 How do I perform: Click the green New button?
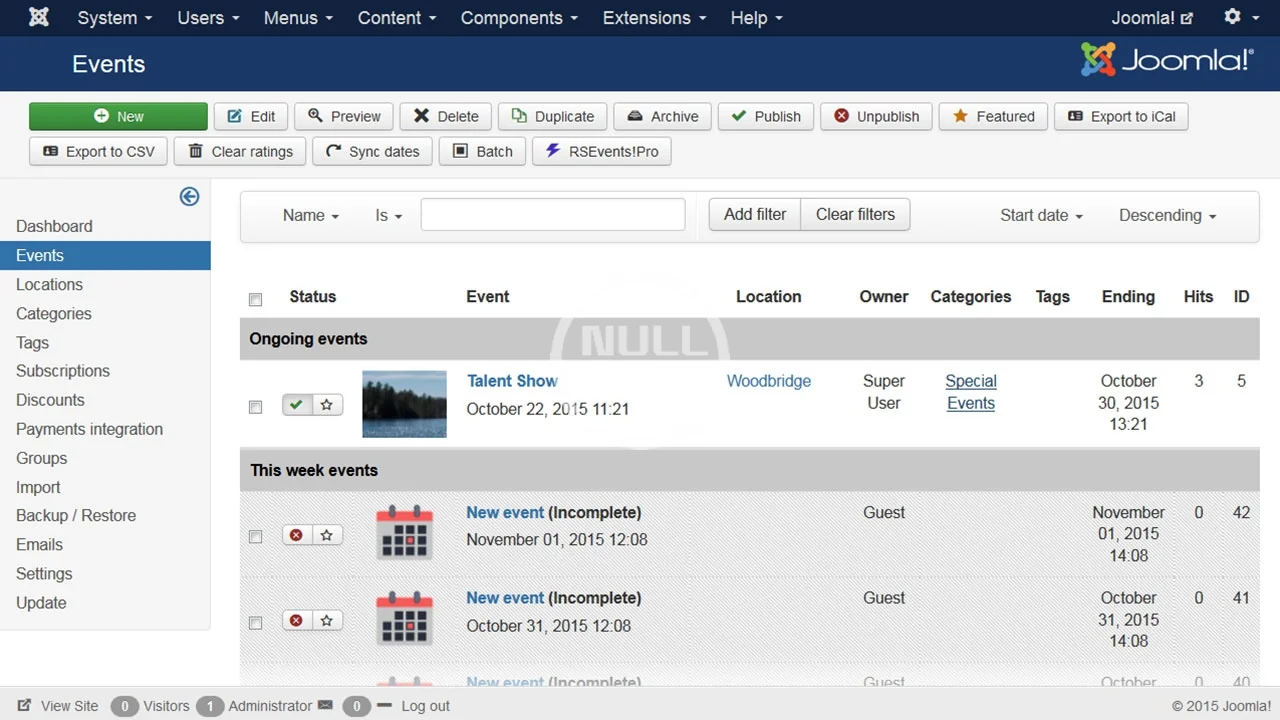(x=118, y=116)
